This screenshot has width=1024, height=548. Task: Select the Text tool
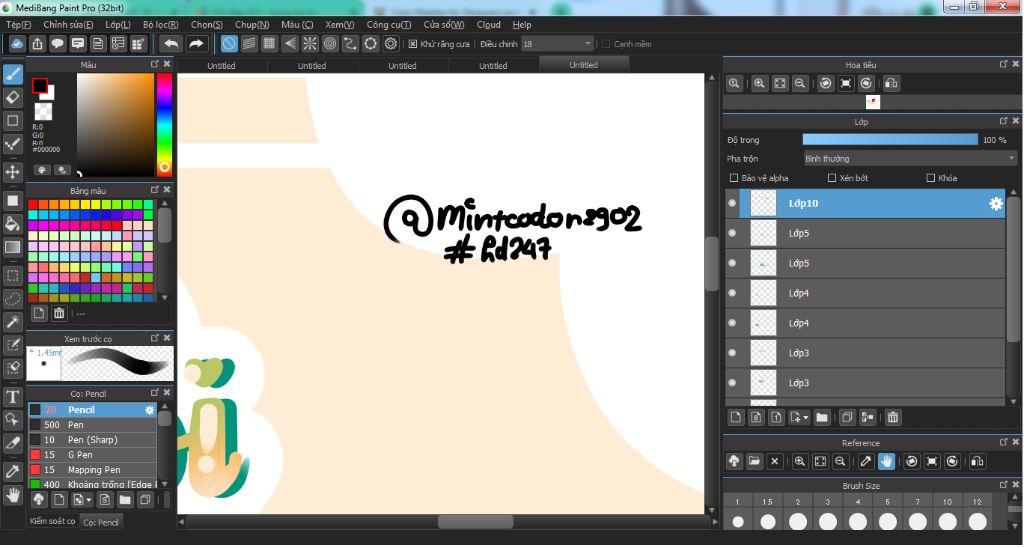click(x=12, y=396)
